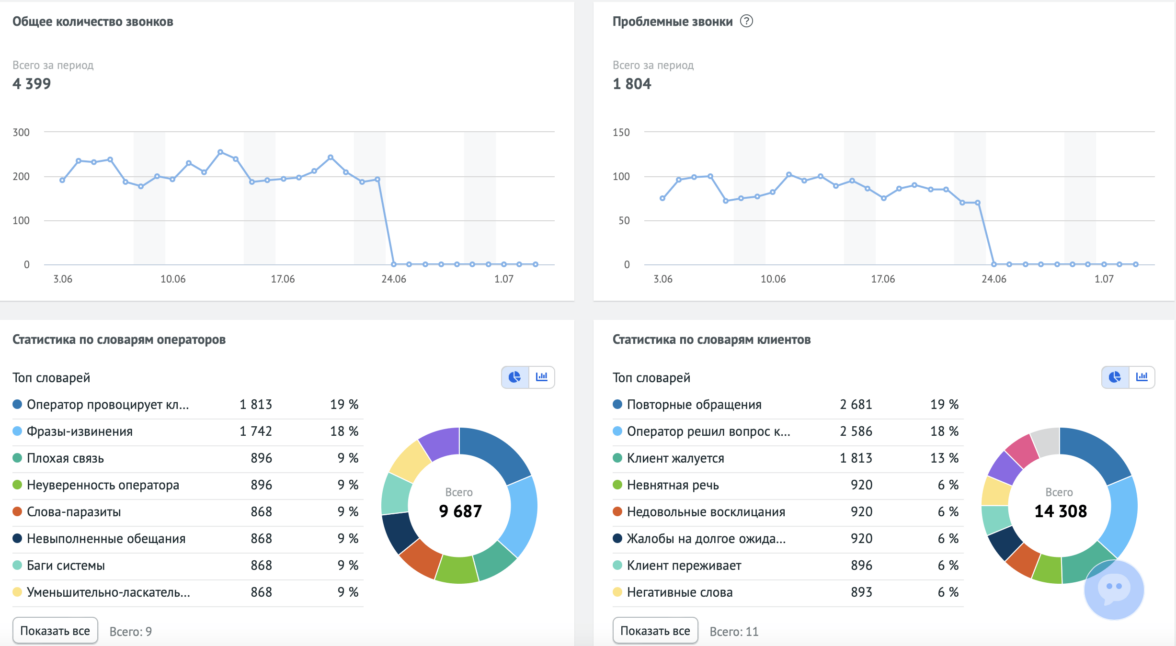Click the 24.06 data point on total calls chart
Image resolution: width=1176 pixels, height=646 pixels.
pos(393,264)
